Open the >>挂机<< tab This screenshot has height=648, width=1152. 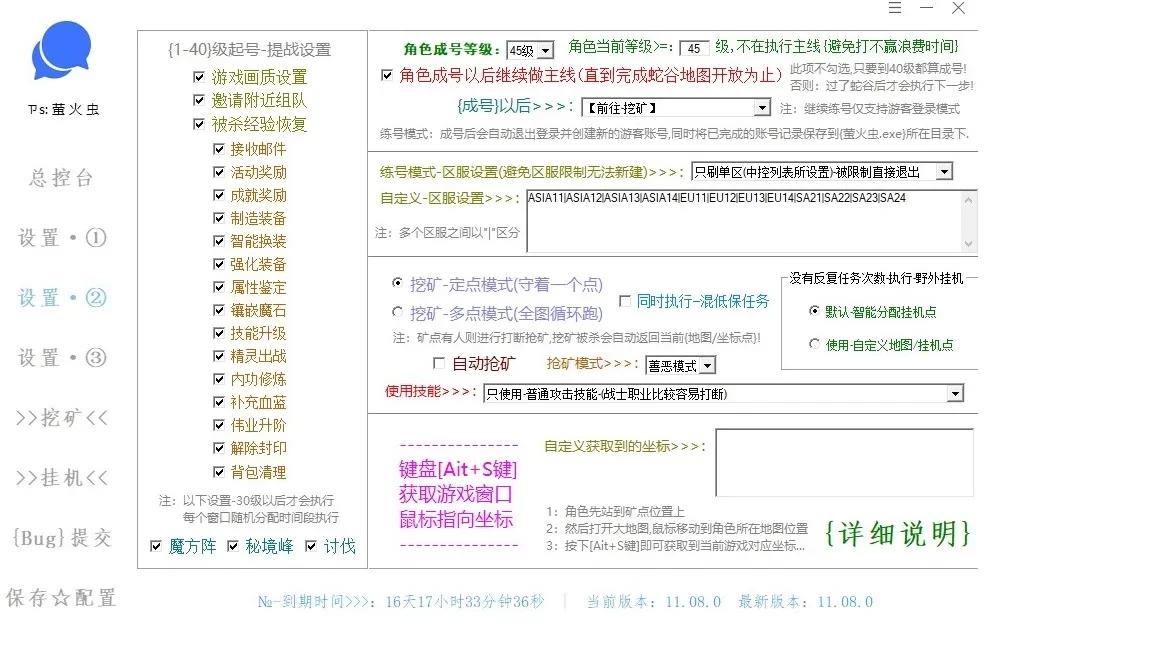coord(62,478)
